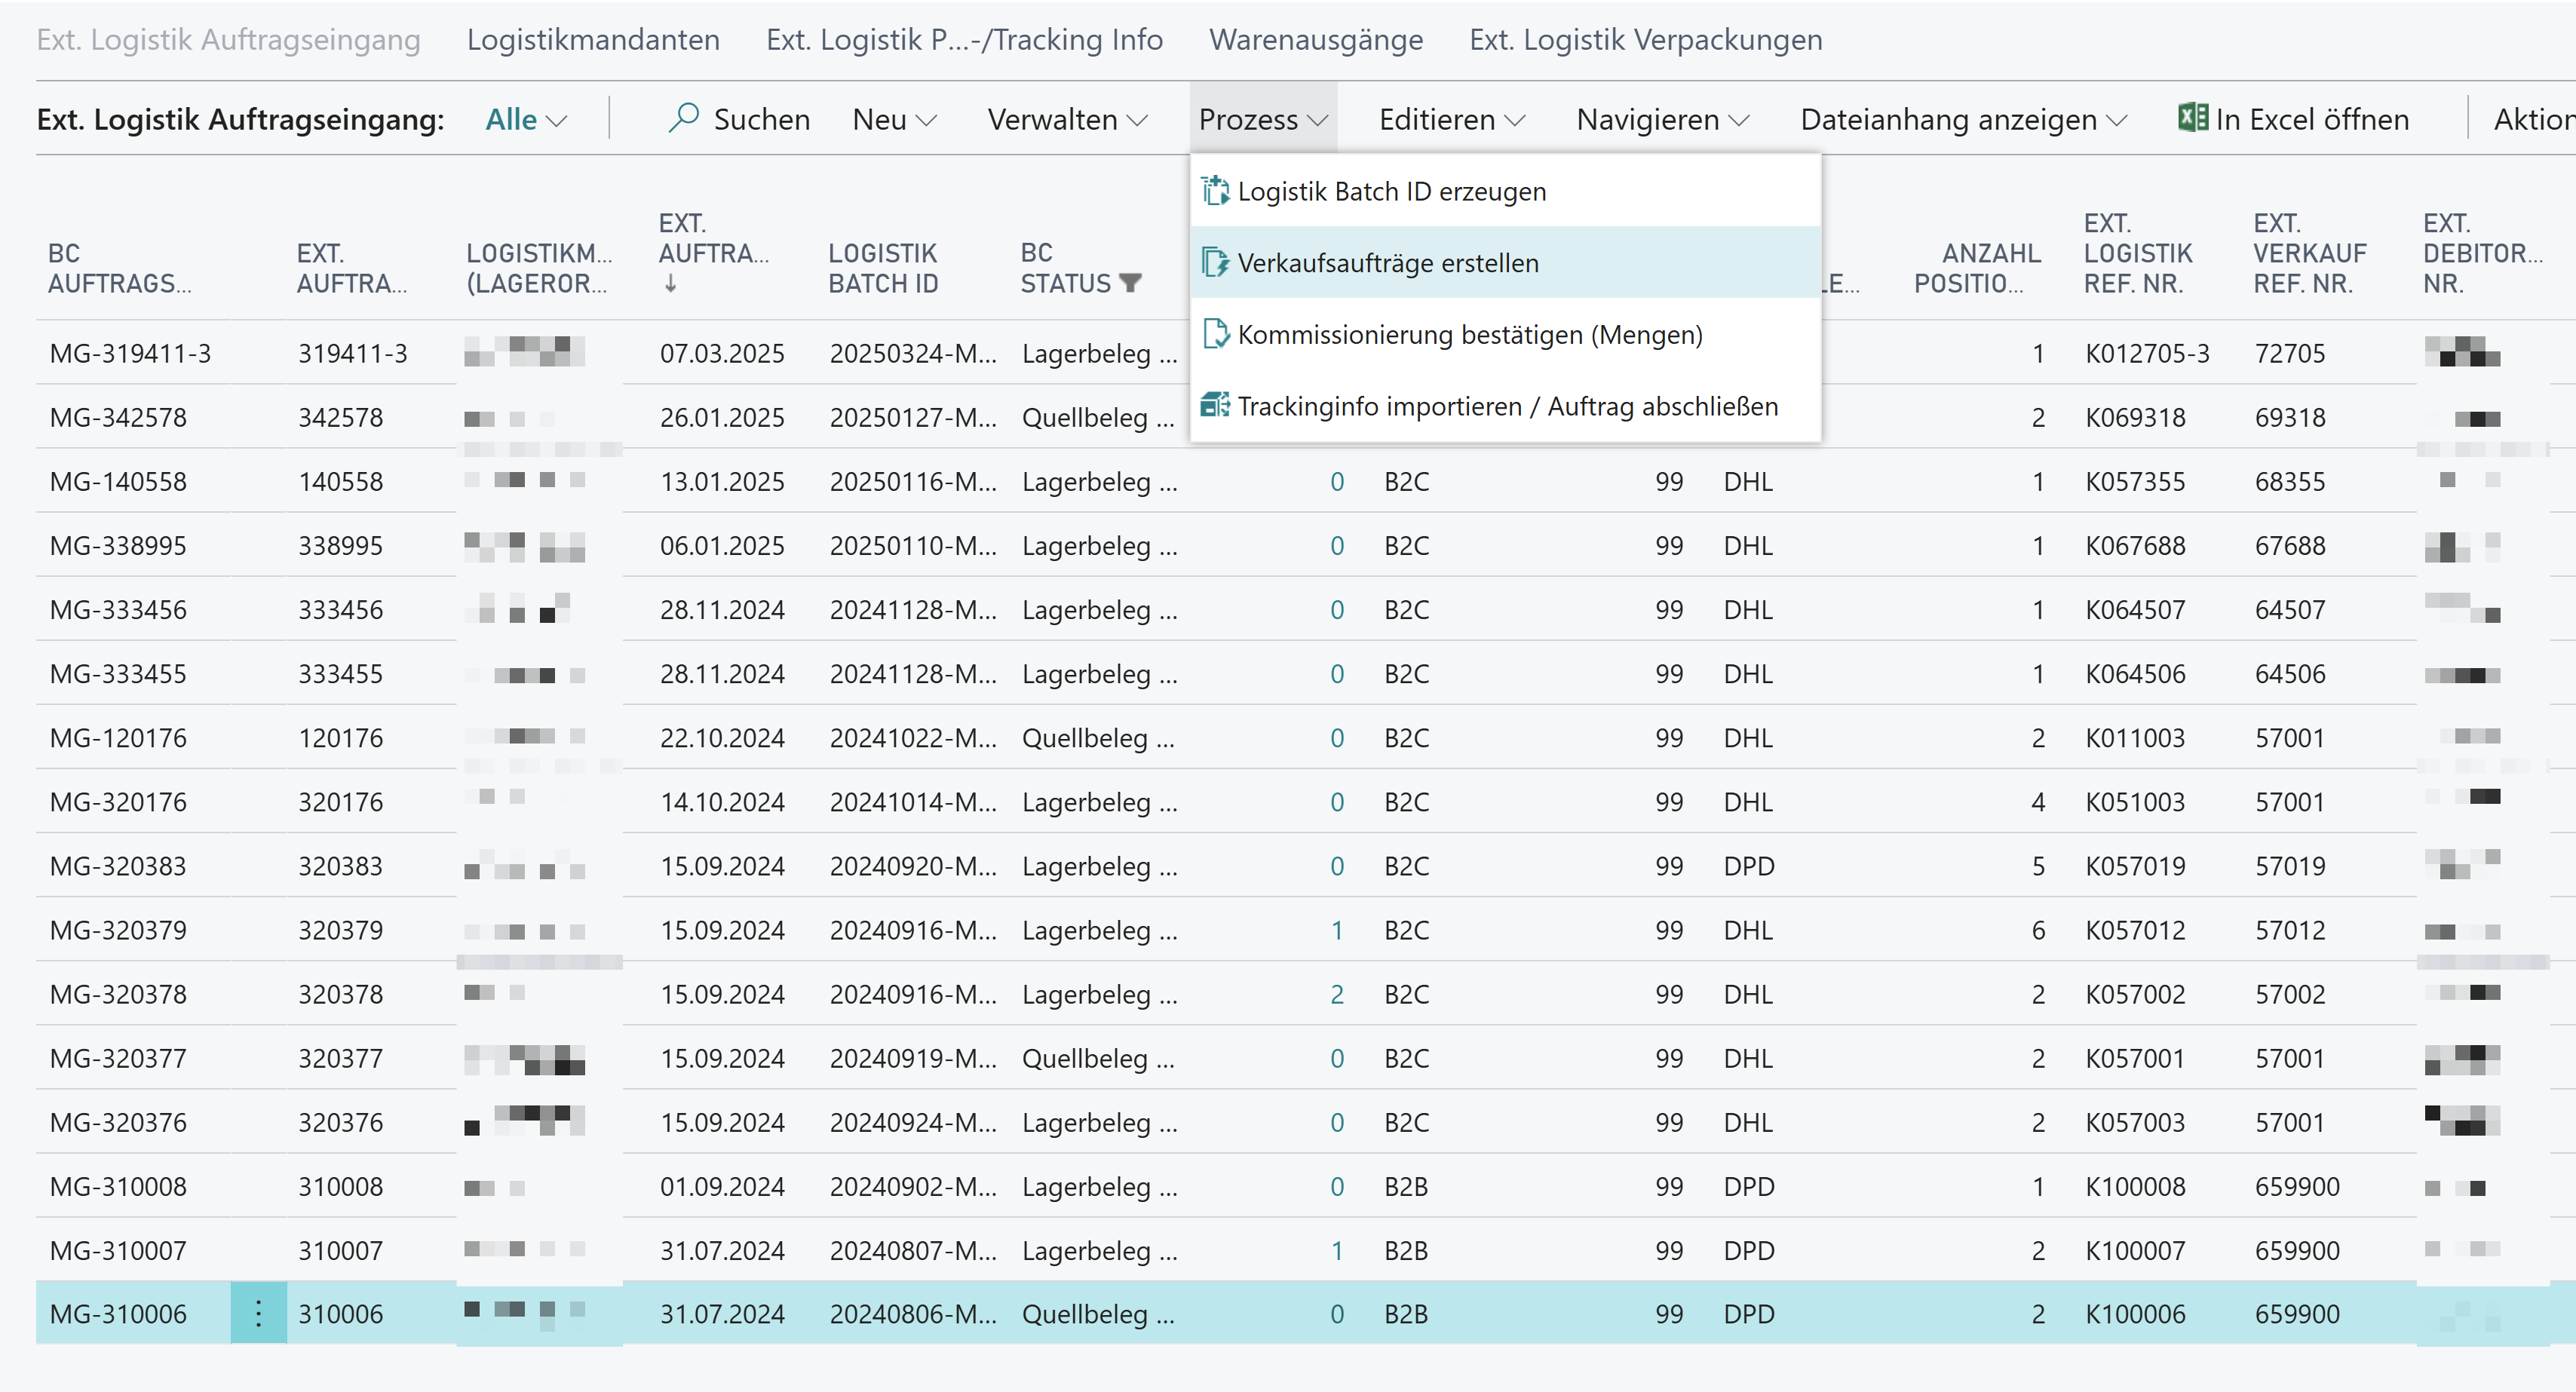This screenshot has width=2576, height=1392.
Task: Open the Warenausgänge tab
Action: click(1315, 40)
